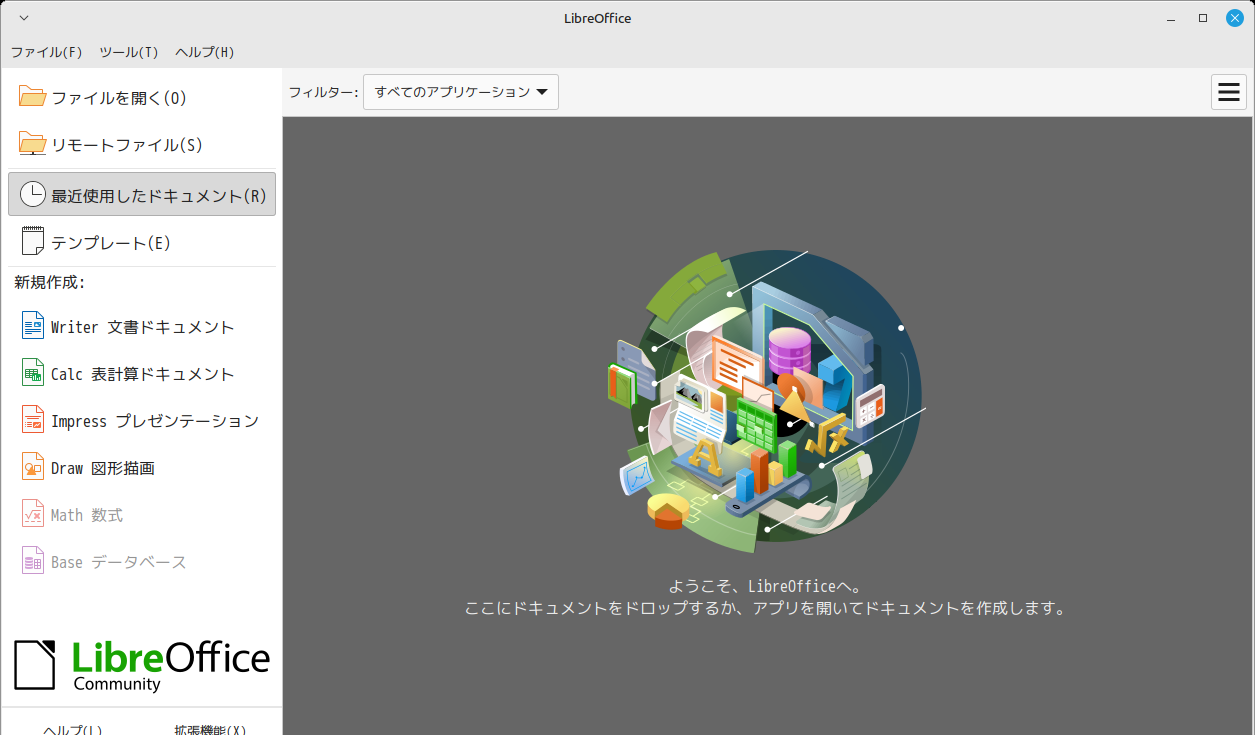Screen dimensions: 1255x735
Task: Click the Math formula icon
Action: point(33,515)
